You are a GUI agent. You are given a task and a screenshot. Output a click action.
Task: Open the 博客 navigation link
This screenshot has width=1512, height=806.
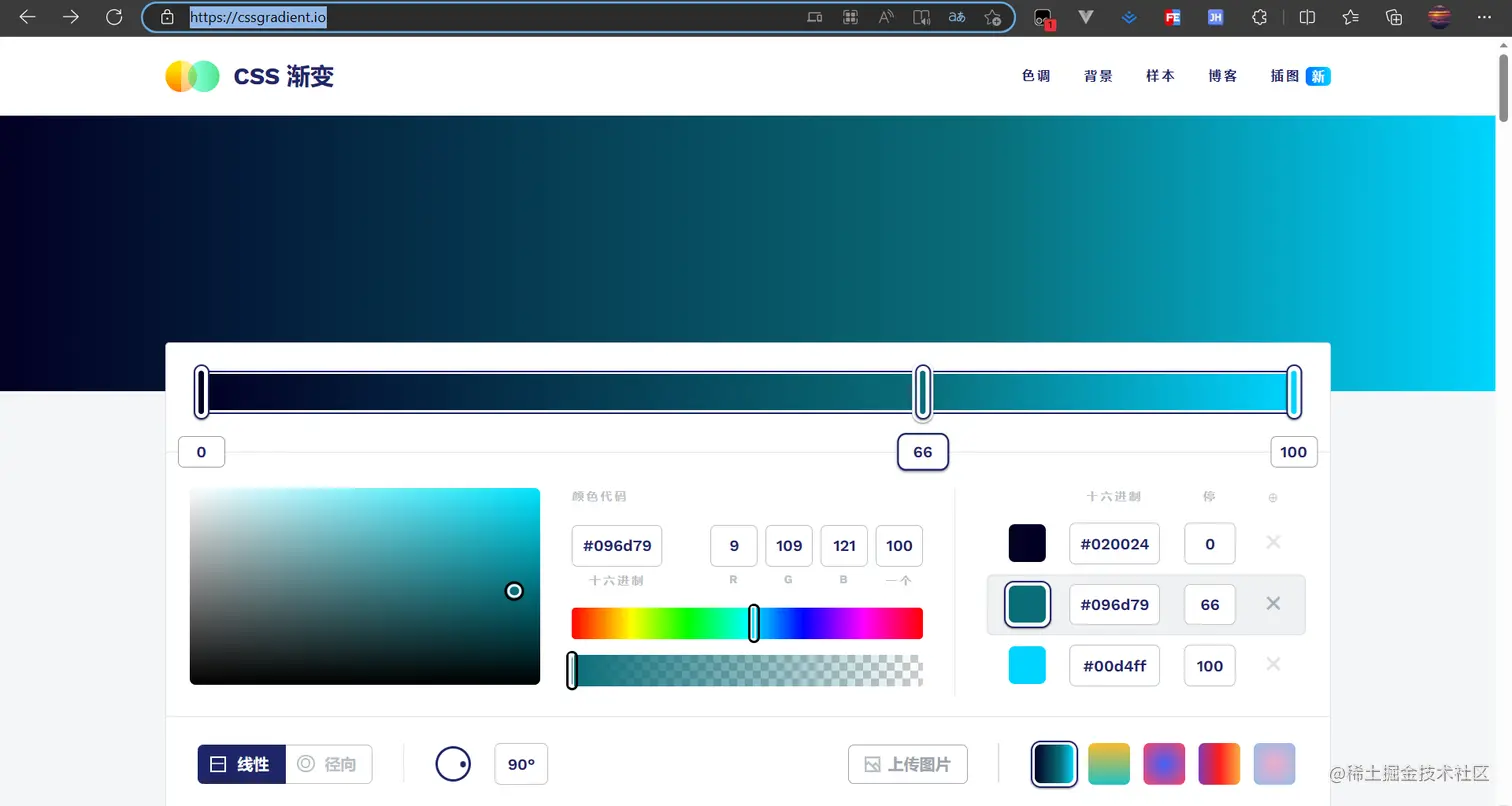click(x=1223, y=76)
